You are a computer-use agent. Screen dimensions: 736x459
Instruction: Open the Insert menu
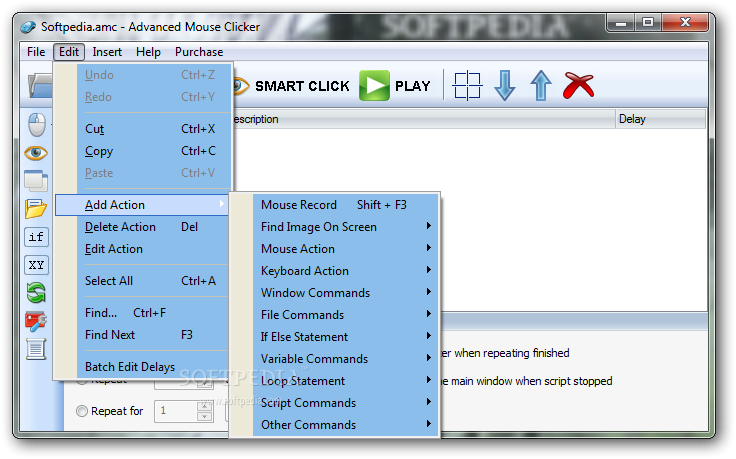click(x=107, y=52)
